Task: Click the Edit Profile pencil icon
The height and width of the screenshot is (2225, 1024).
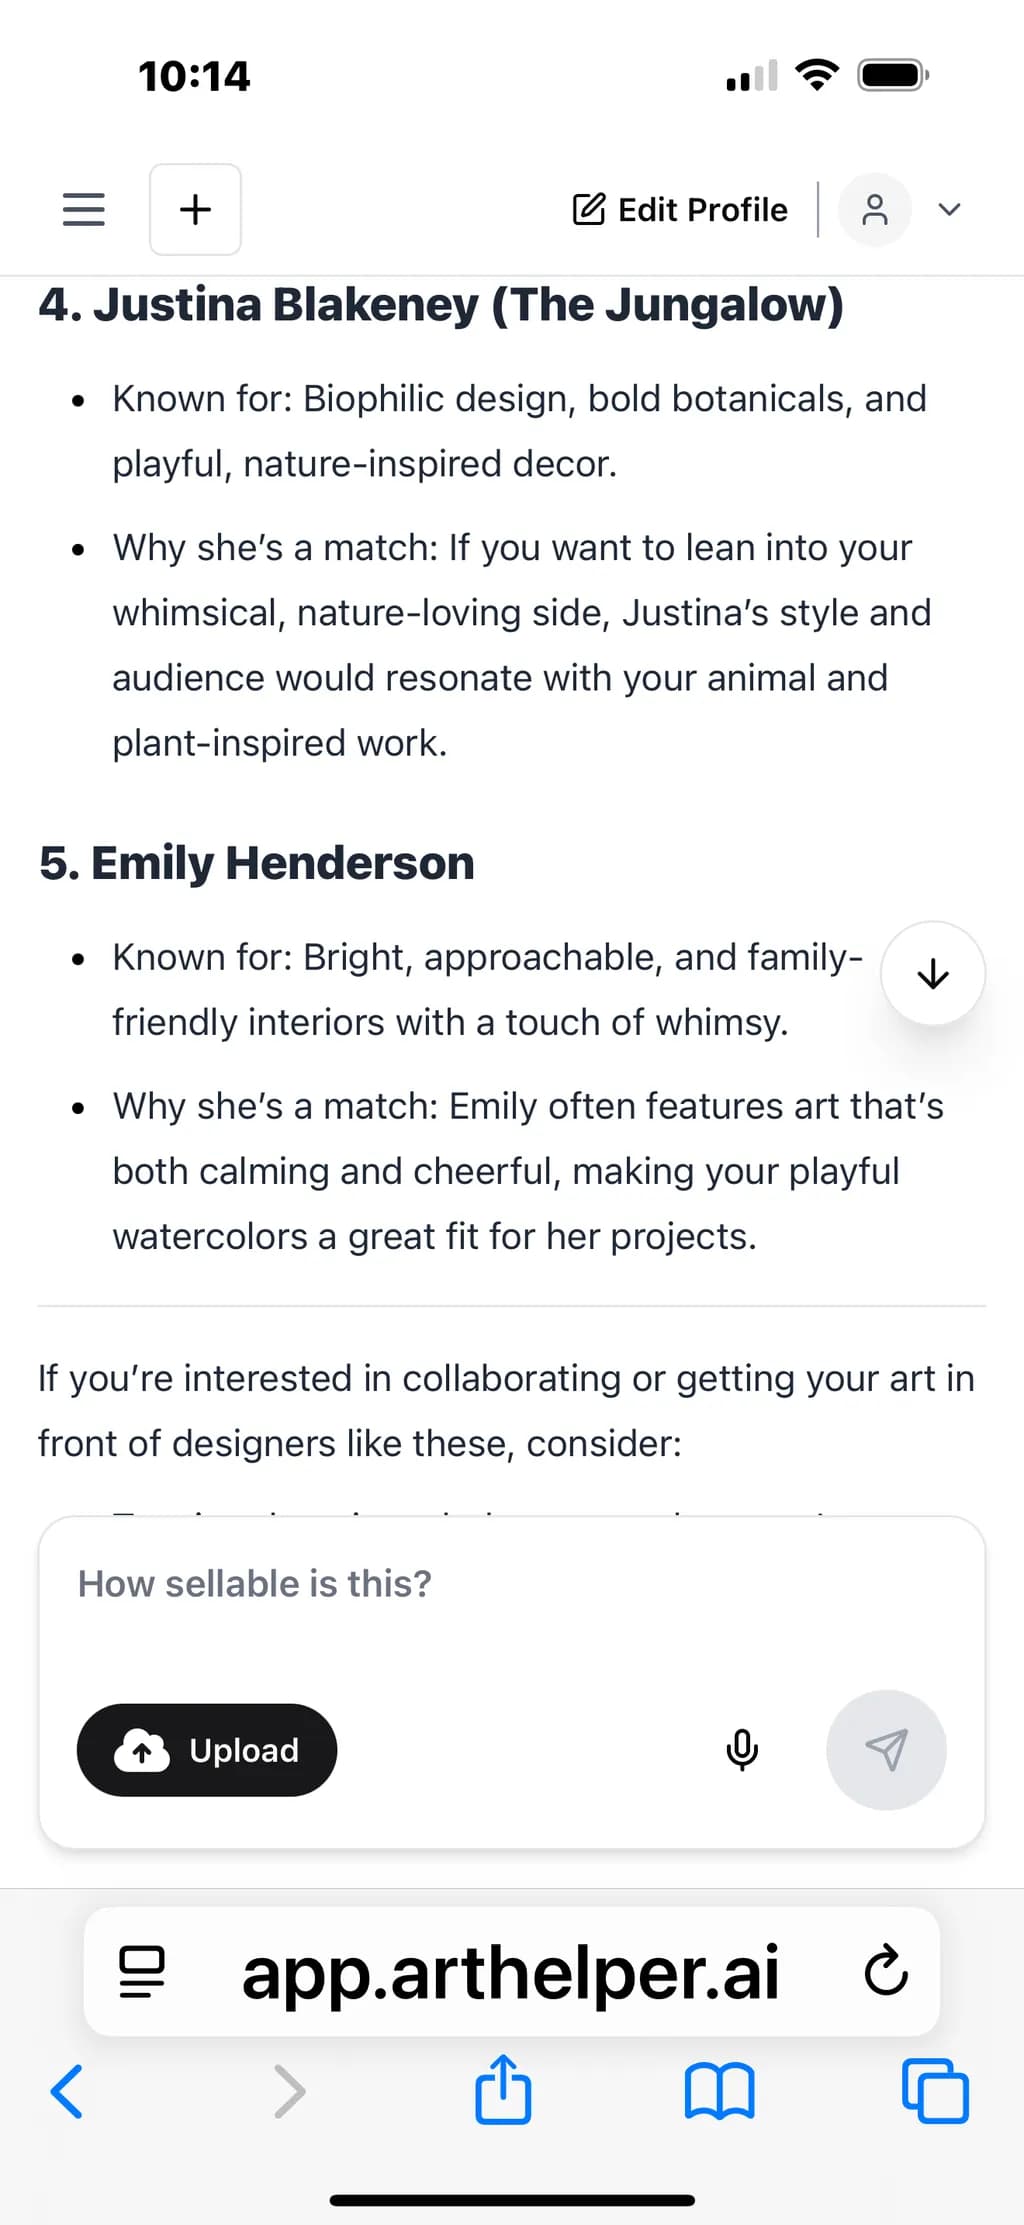Action: tap(589, 209)
